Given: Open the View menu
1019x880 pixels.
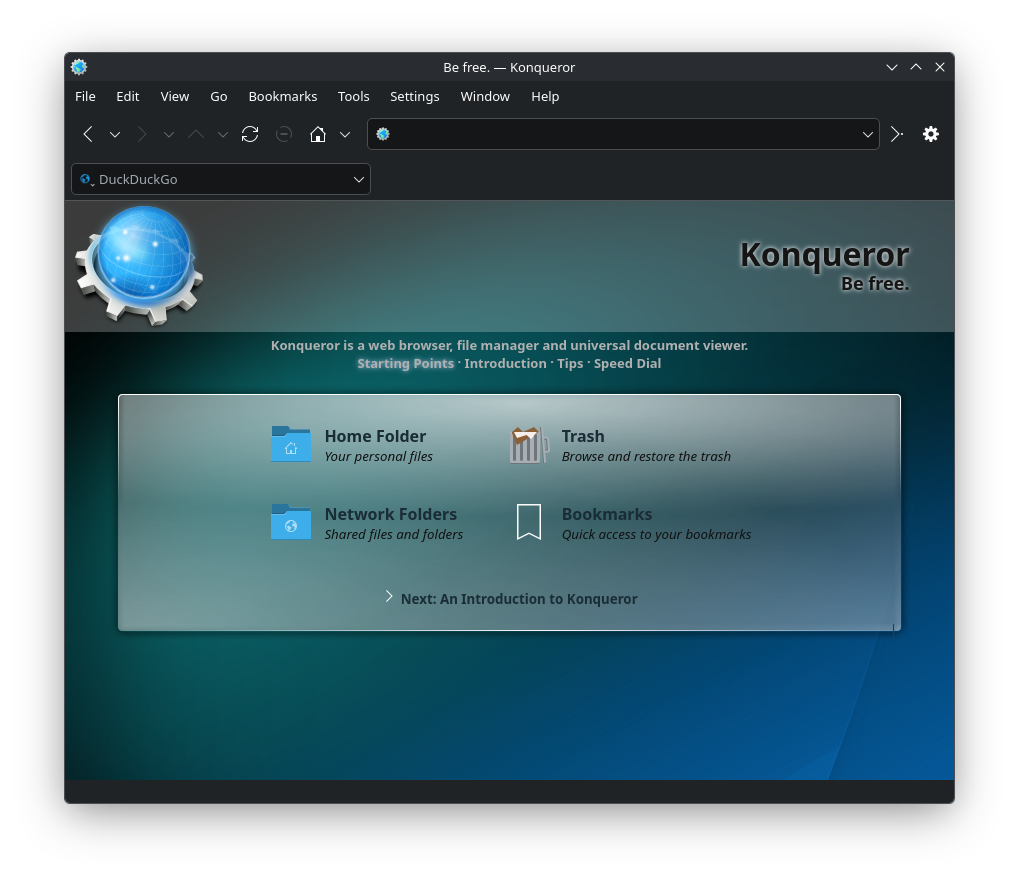Looking at the screenshot, I should click(175, 96).
